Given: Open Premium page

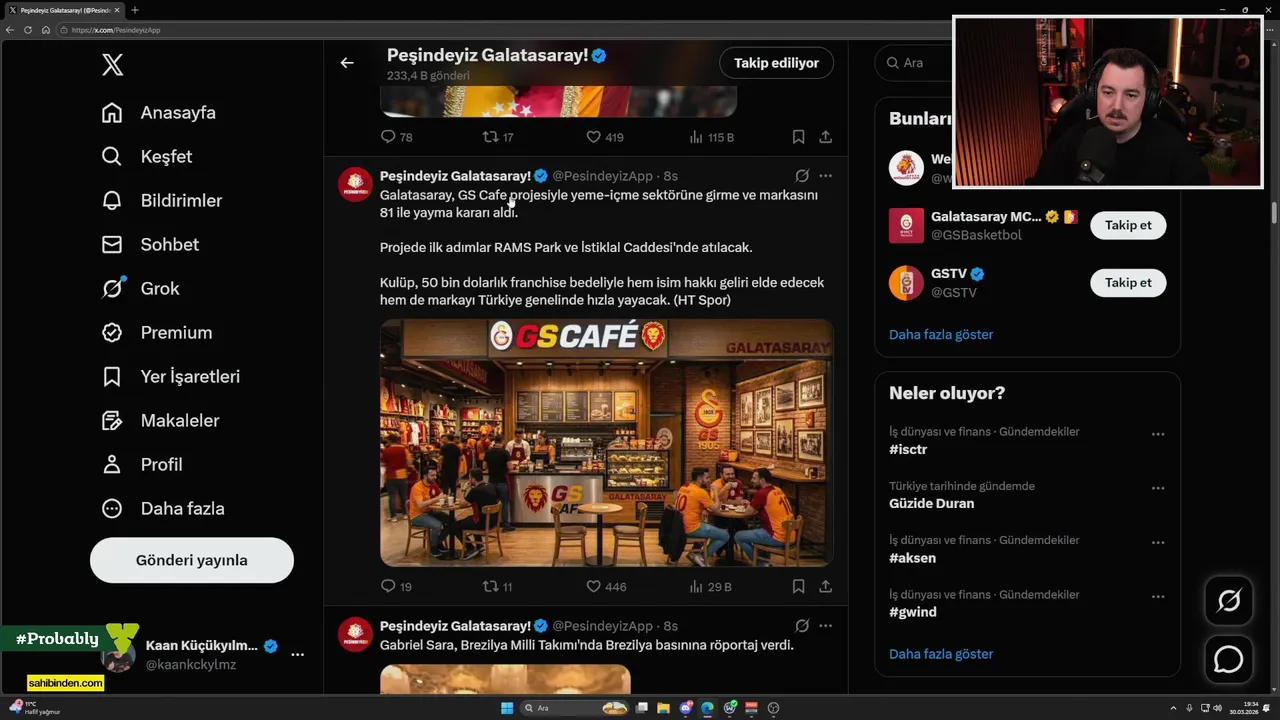Looking at the screenshot, I should tap(157, 333).
